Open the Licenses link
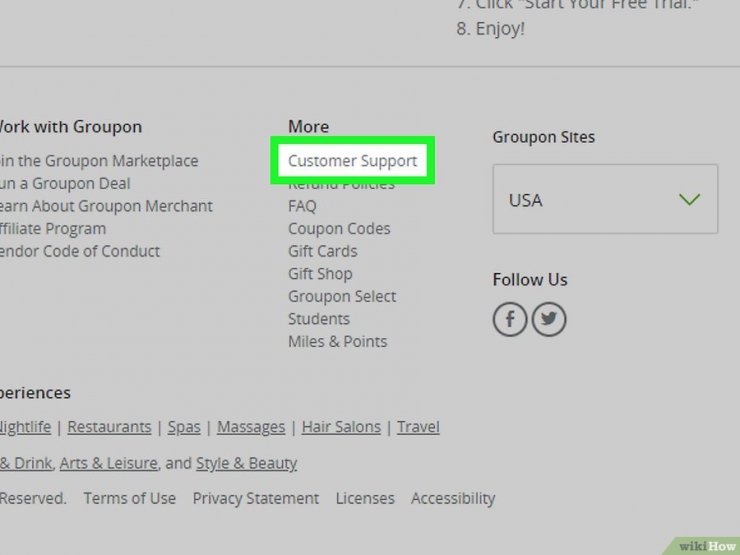This screenshot has width=740, height=555. (x=365, y=498)
